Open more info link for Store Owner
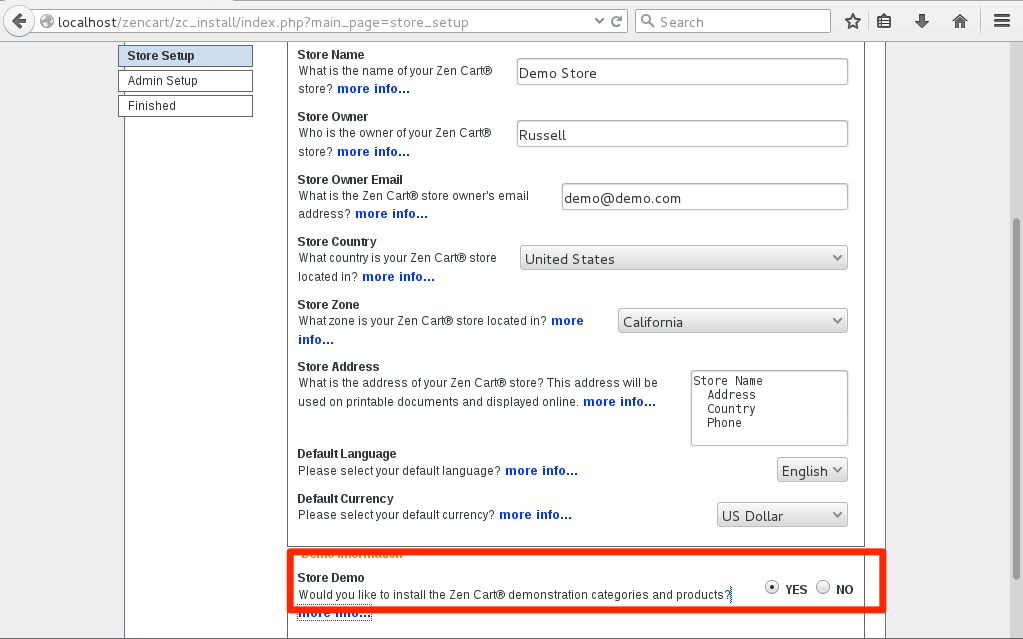 point(373,151)
